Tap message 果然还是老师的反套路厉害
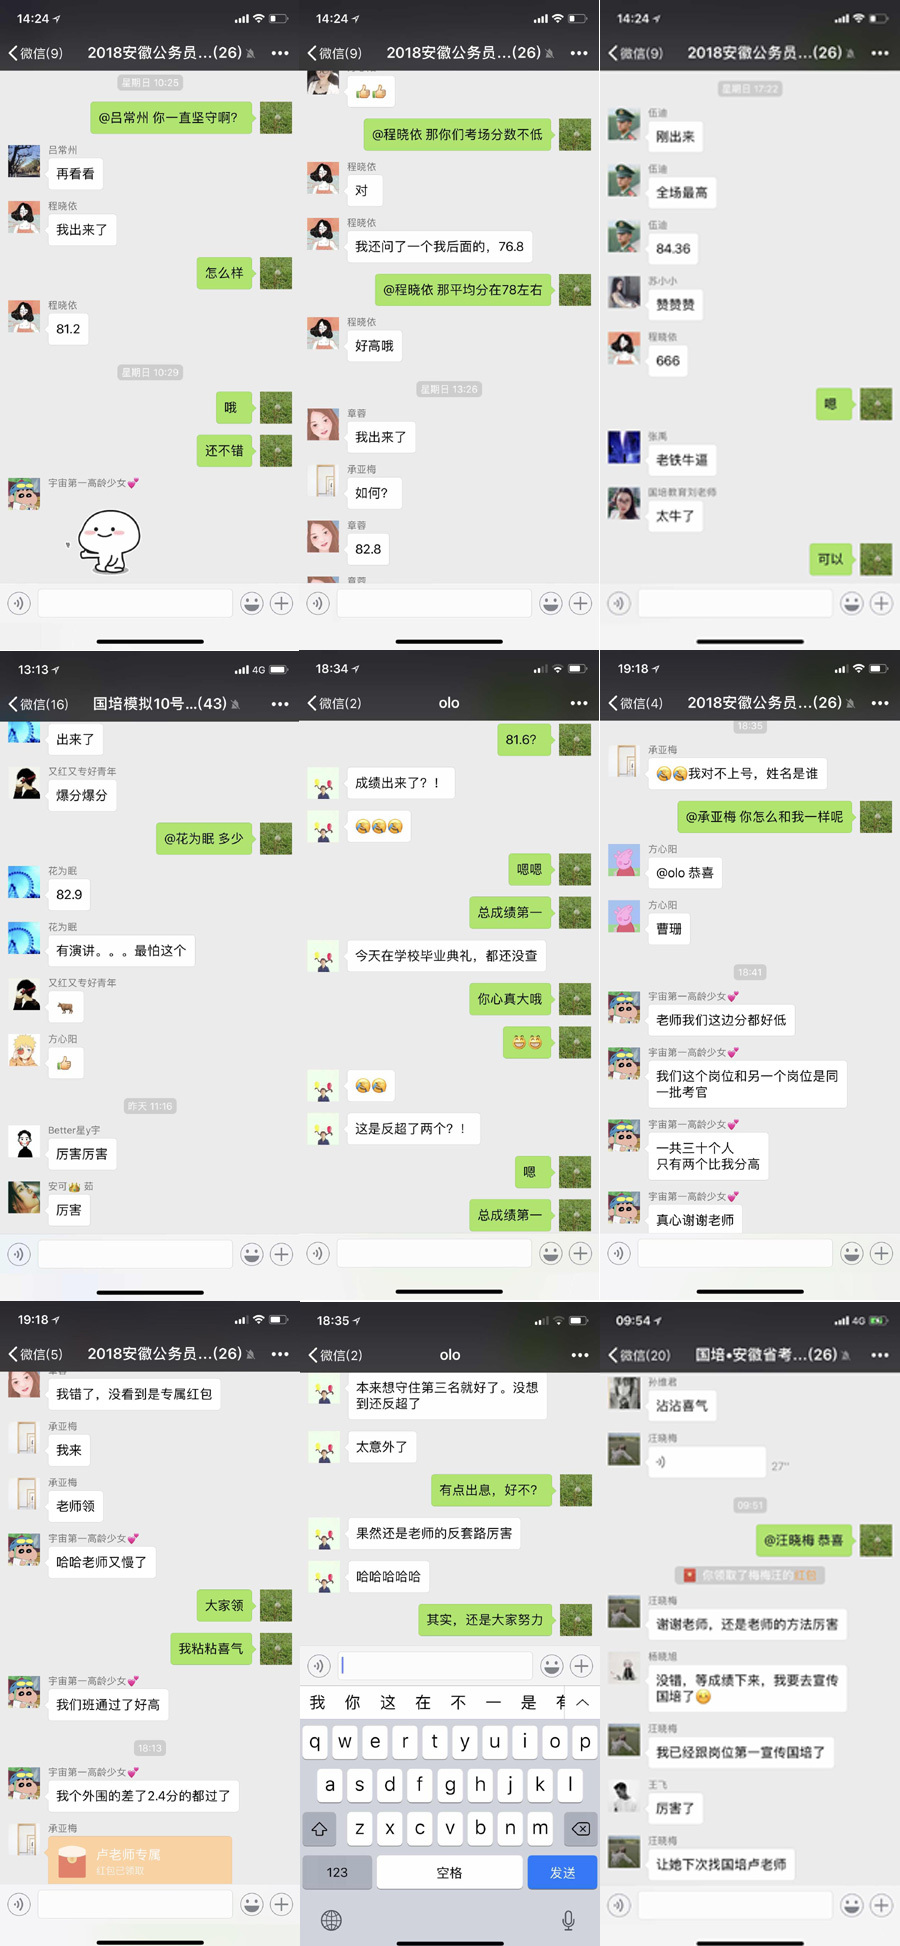 point(434,1533)
